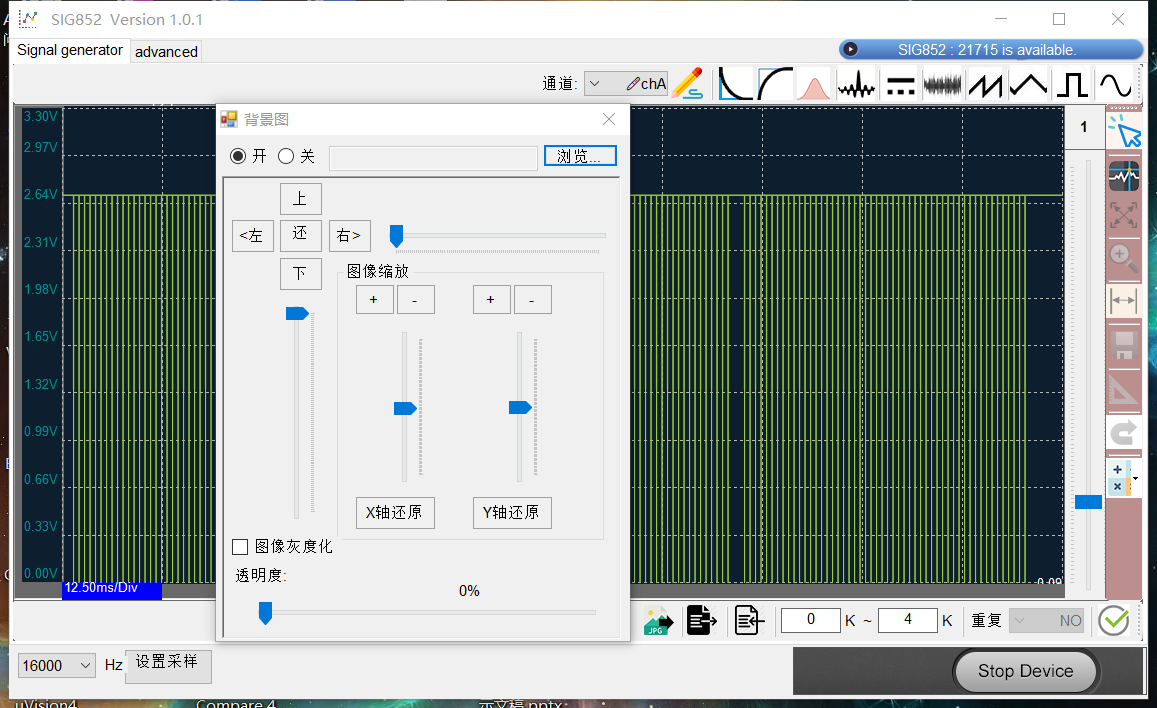The width and height of the screenshot is (1157, 708).
Task: Click the 浏览... browse button
Action: 580,156
